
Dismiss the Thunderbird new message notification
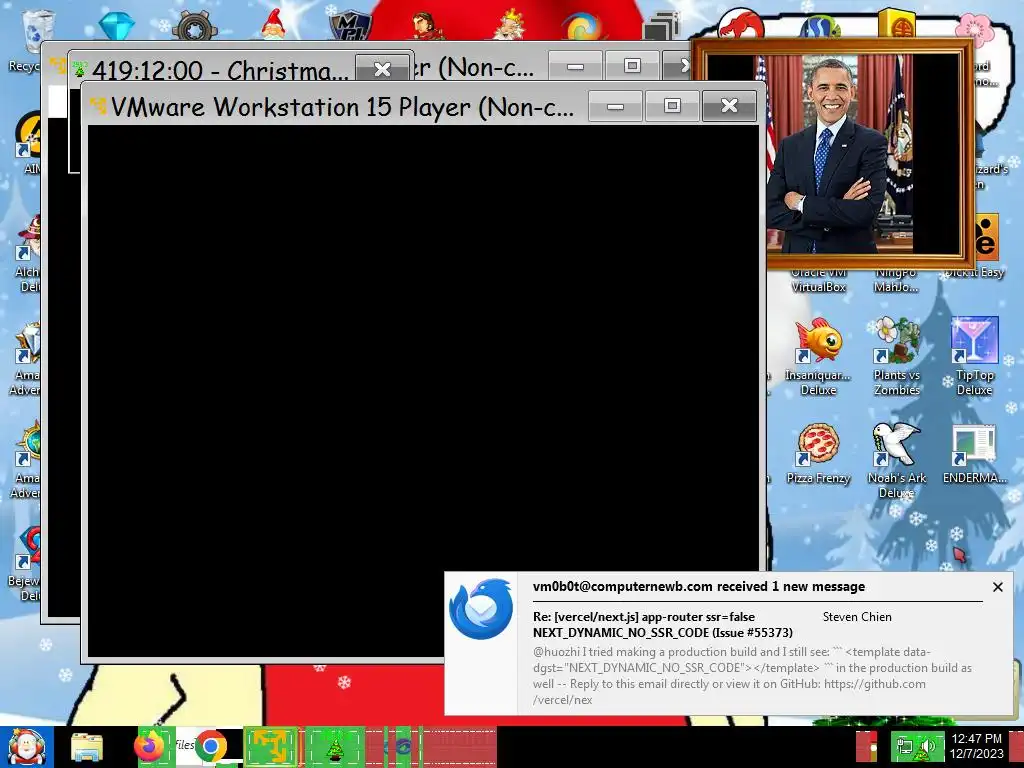point(997,587)
